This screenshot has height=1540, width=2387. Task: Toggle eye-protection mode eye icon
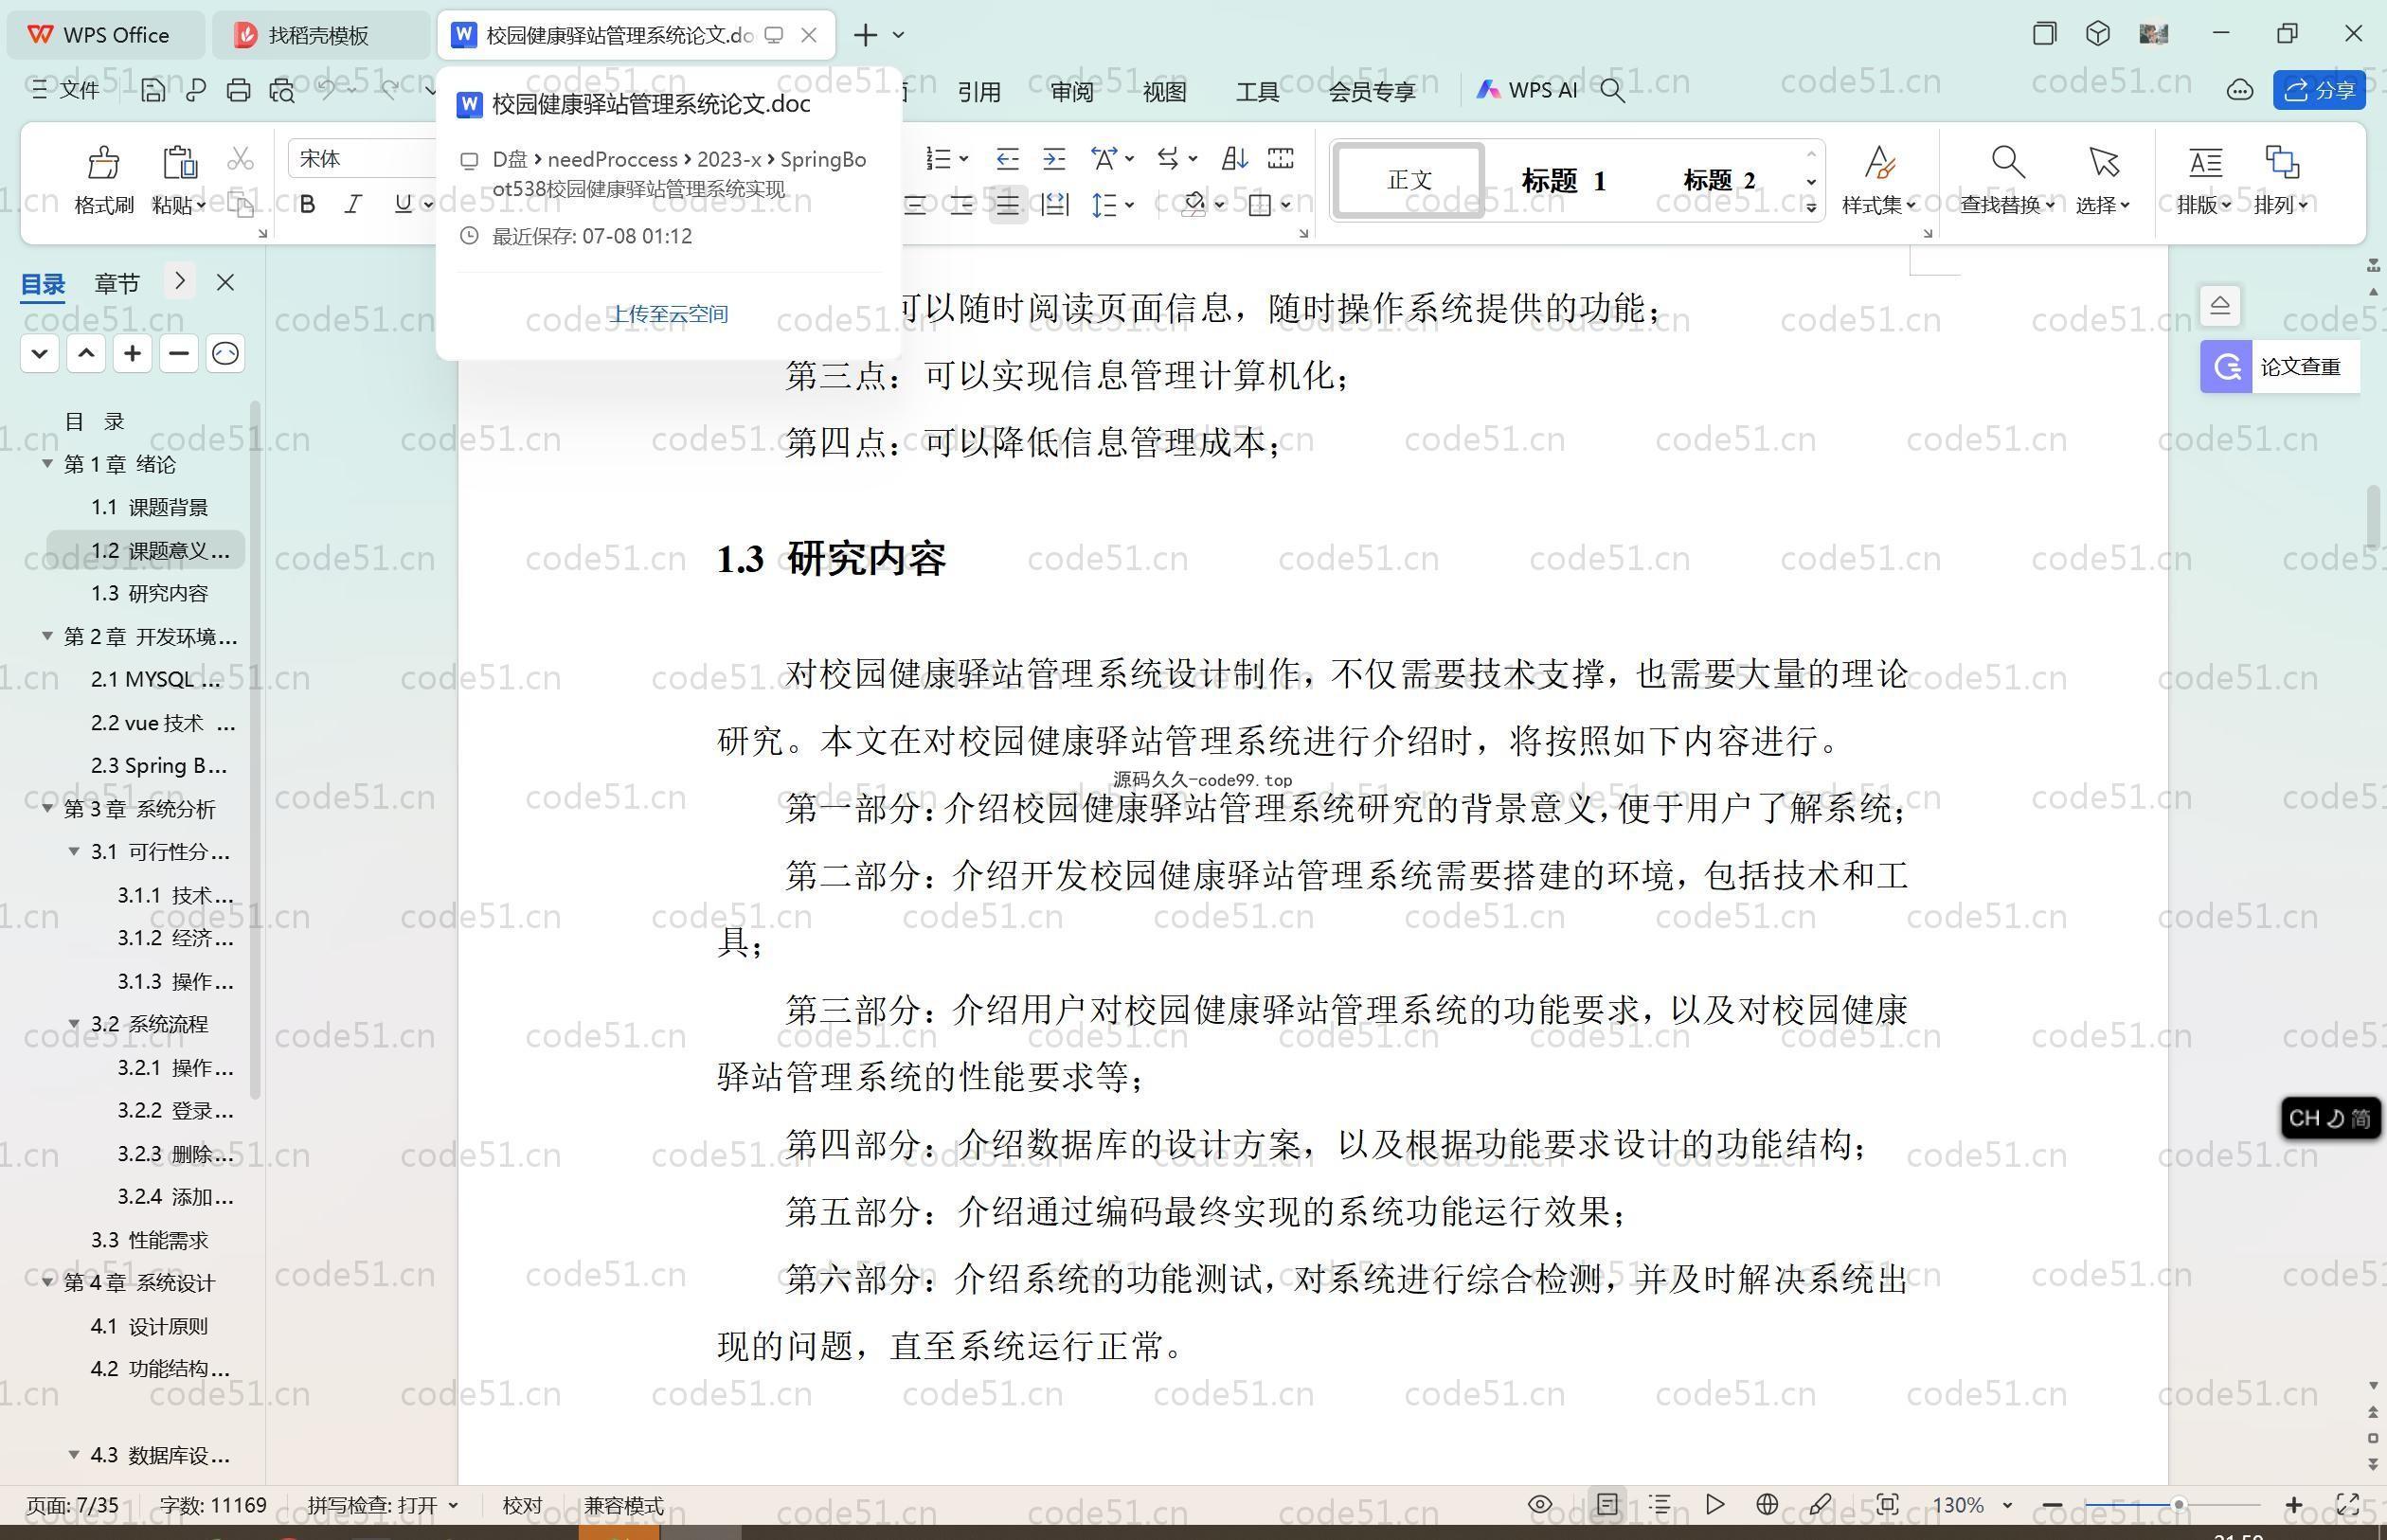coord(1540,1505)
